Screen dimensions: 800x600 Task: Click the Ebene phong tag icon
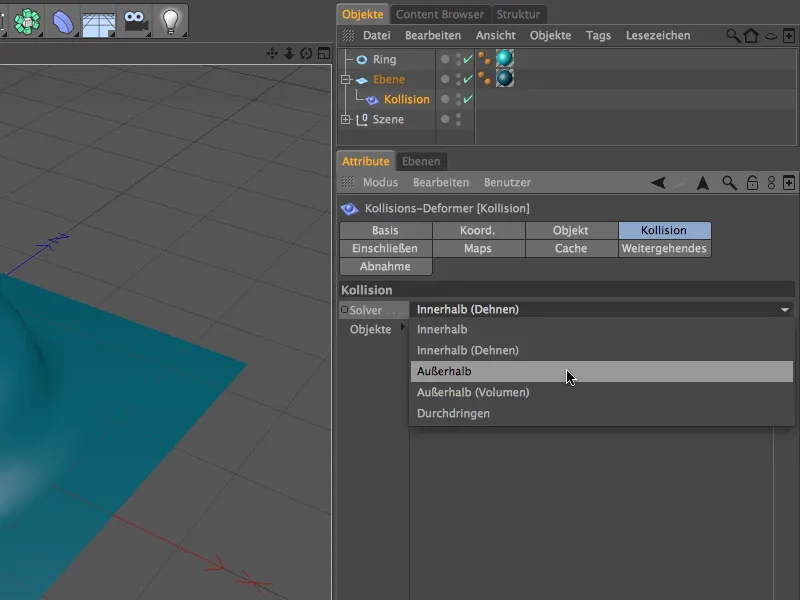(x=485, y=78)
